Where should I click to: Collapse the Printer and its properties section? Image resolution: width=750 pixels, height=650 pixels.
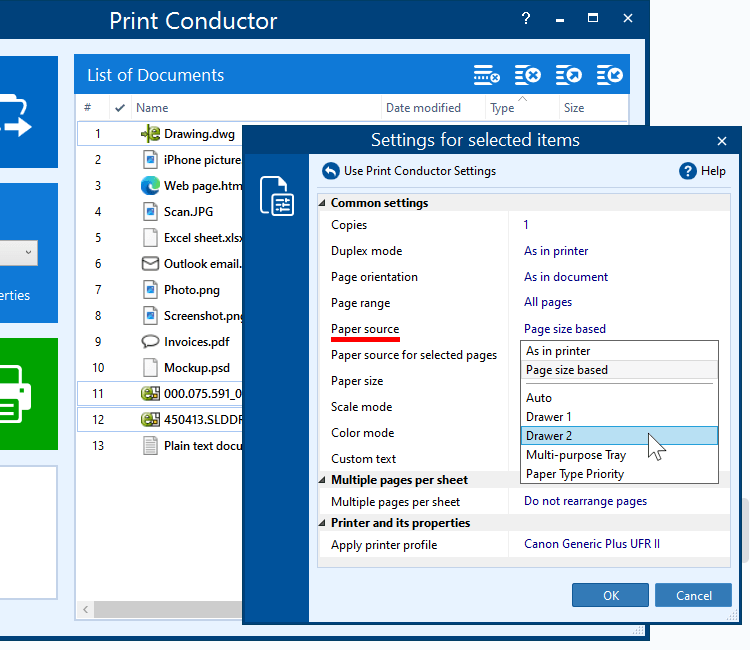[322, 523]
